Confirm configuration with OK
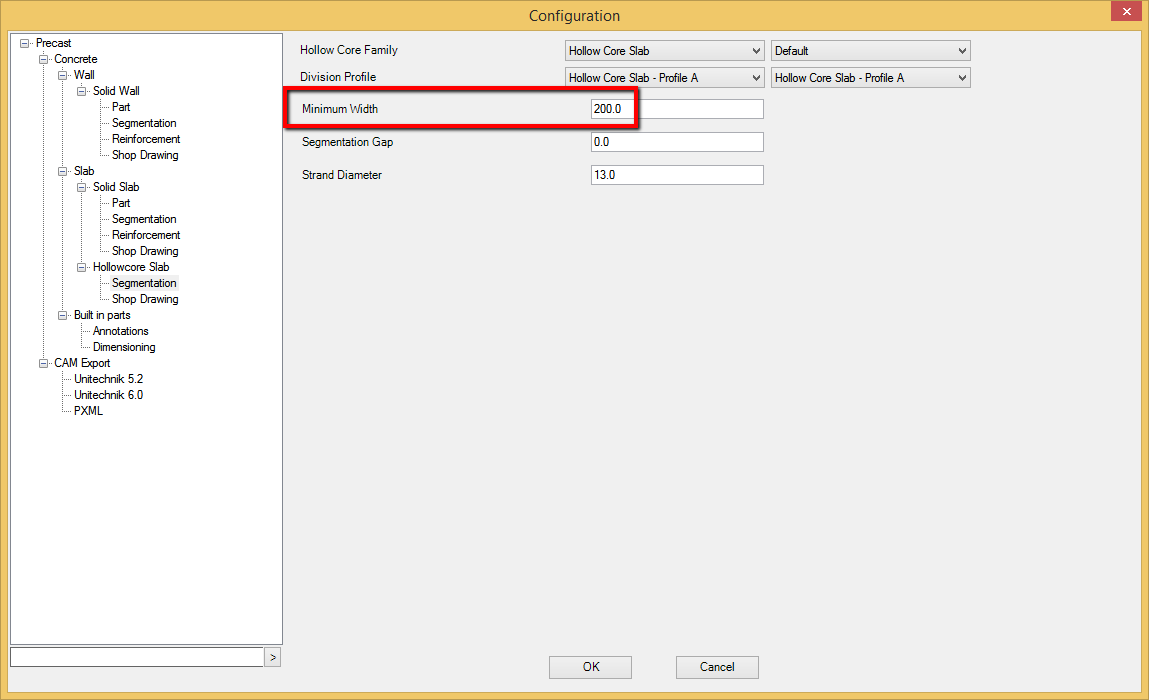The width and height of the screenshot is (1149, 700). tap(589, 667)
